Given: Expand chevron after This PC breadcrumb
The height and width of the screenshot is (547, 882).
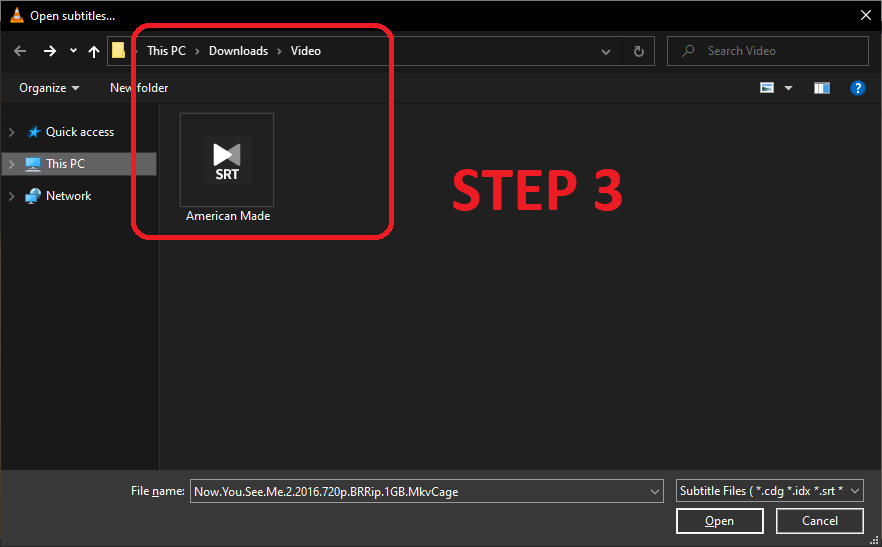Looking at the screenshot, I should pyautogui.click(x=197, y=51).
